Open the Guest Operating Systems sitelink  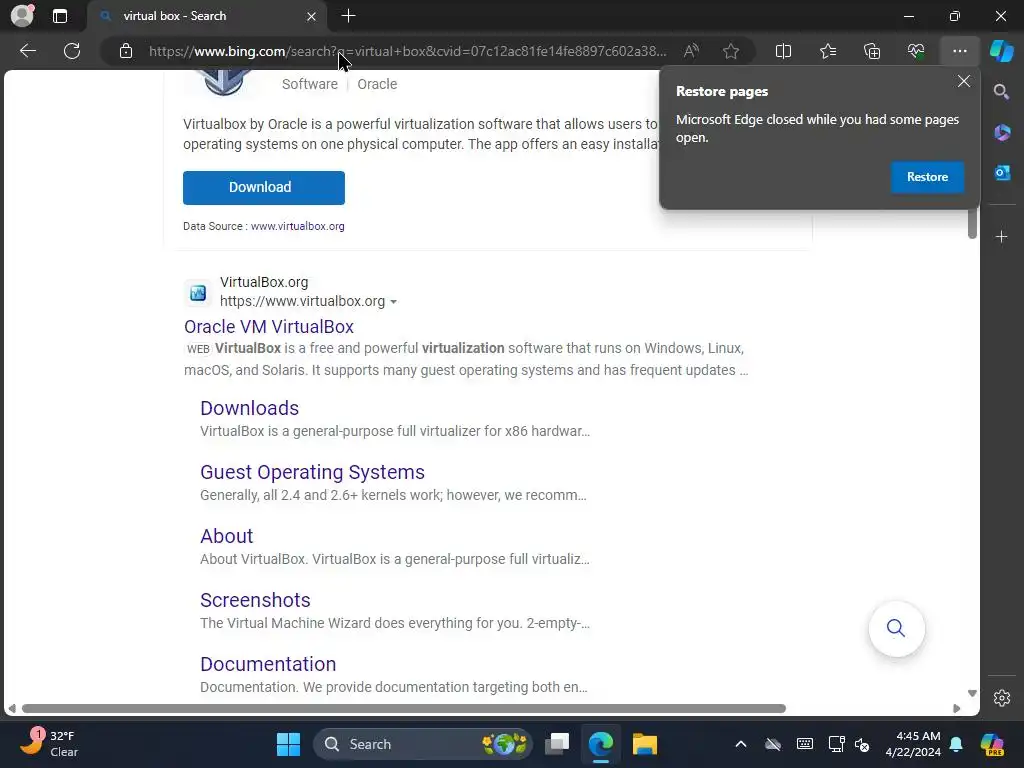pos(312,472)
